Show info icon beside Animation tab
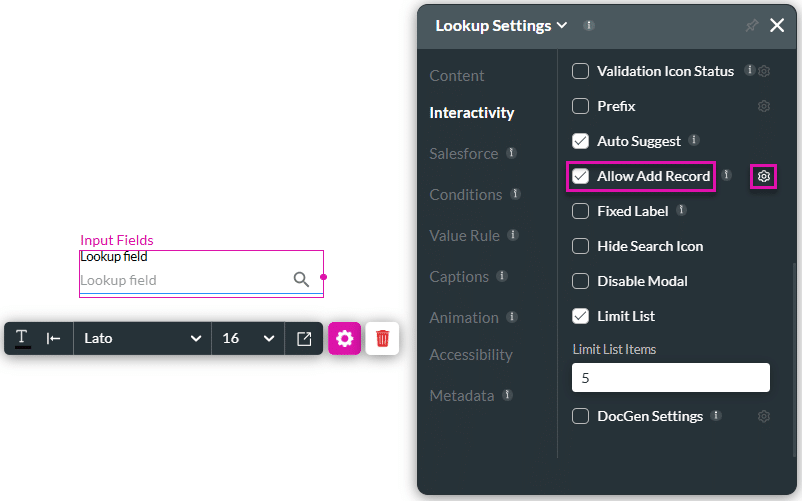Viewport: 802px width, 501px height. (511, 317)
